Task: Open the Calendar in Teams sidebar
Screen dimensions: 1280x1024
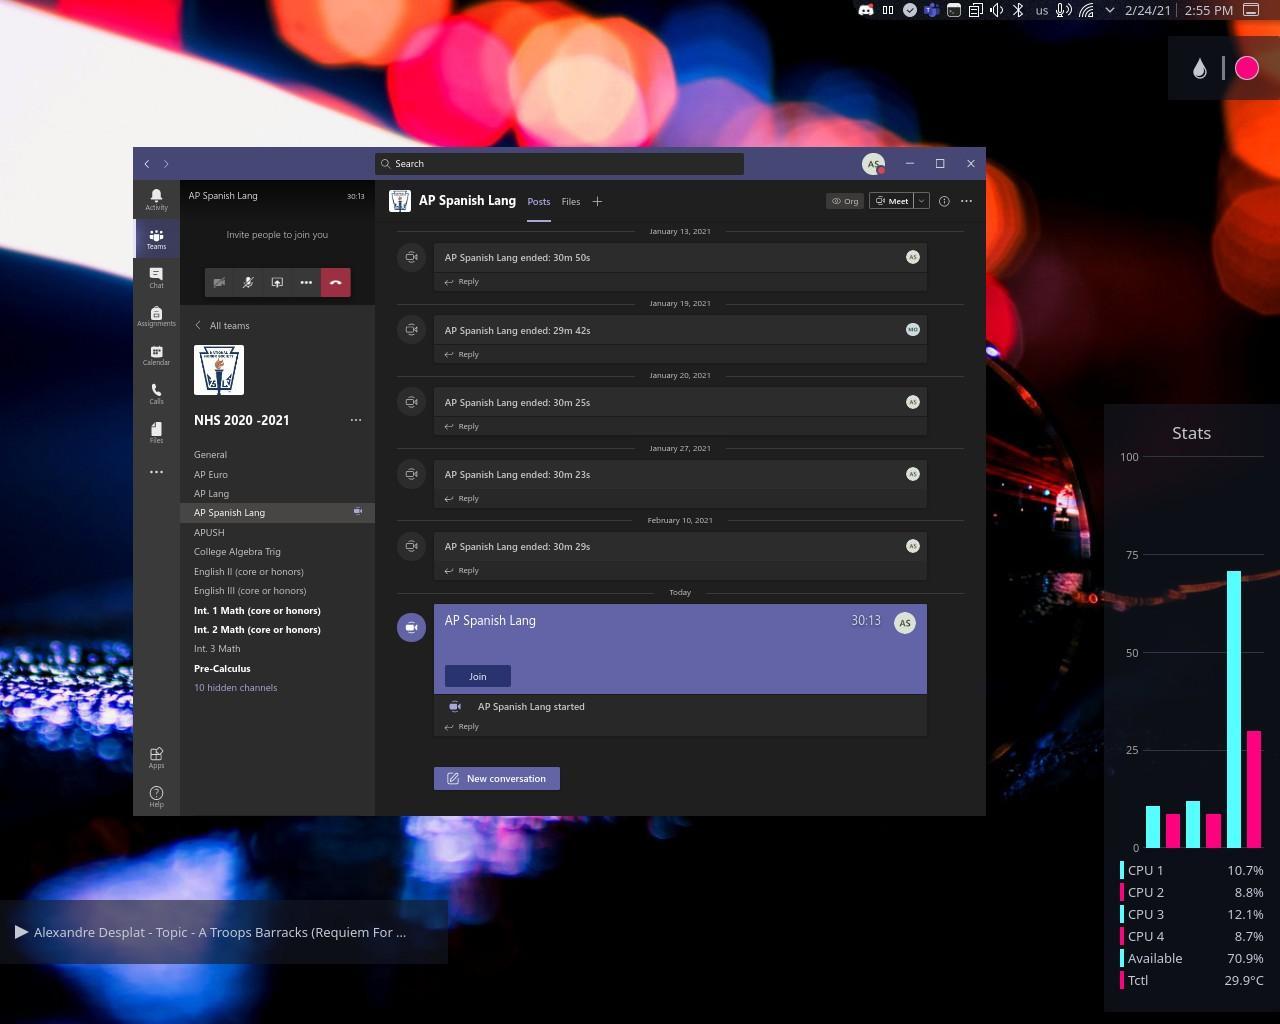Action: click(x=156, y=355)
